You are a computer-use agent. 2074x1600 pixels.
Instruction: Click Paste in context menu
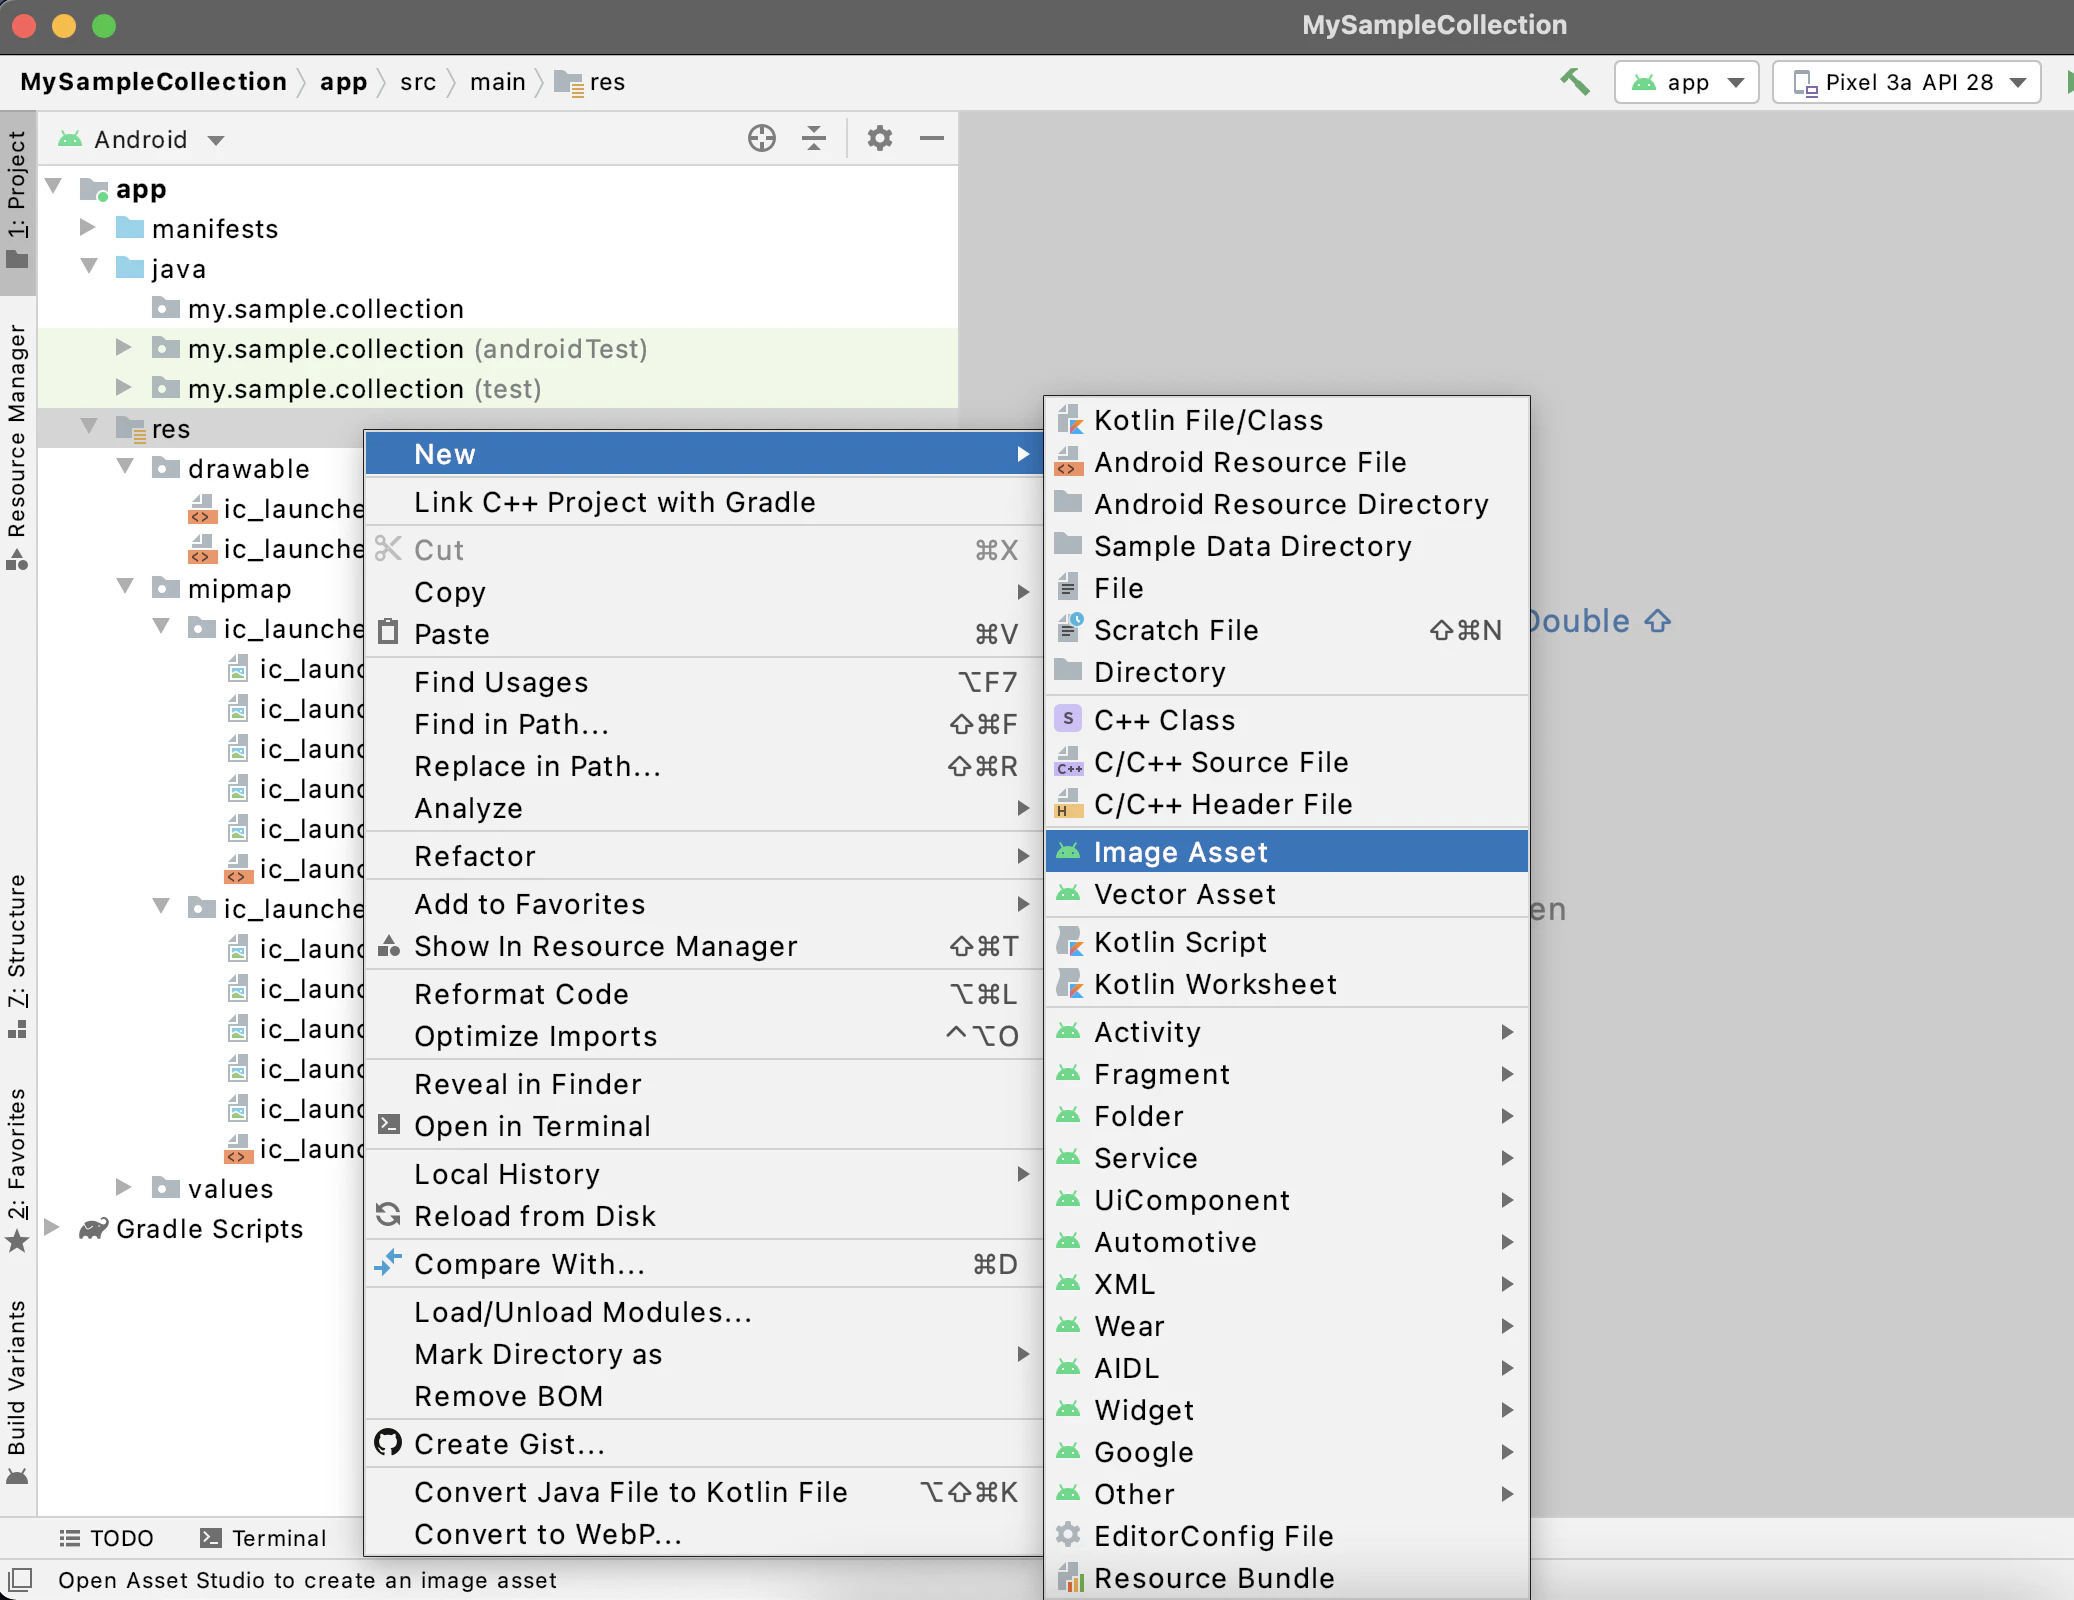(x=704, y=634)
